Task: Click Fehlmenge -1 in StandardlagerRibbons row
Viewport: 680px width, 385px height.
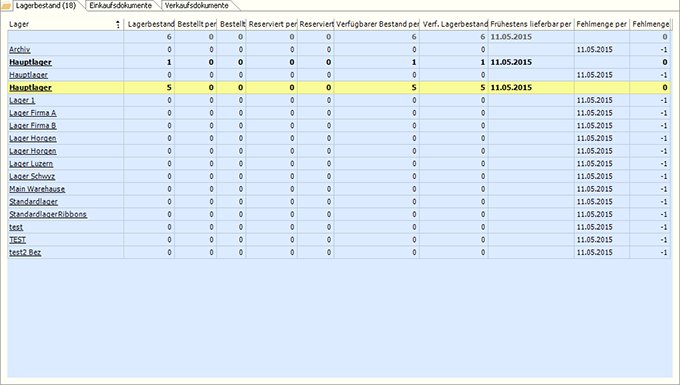Action: [664, 214]
